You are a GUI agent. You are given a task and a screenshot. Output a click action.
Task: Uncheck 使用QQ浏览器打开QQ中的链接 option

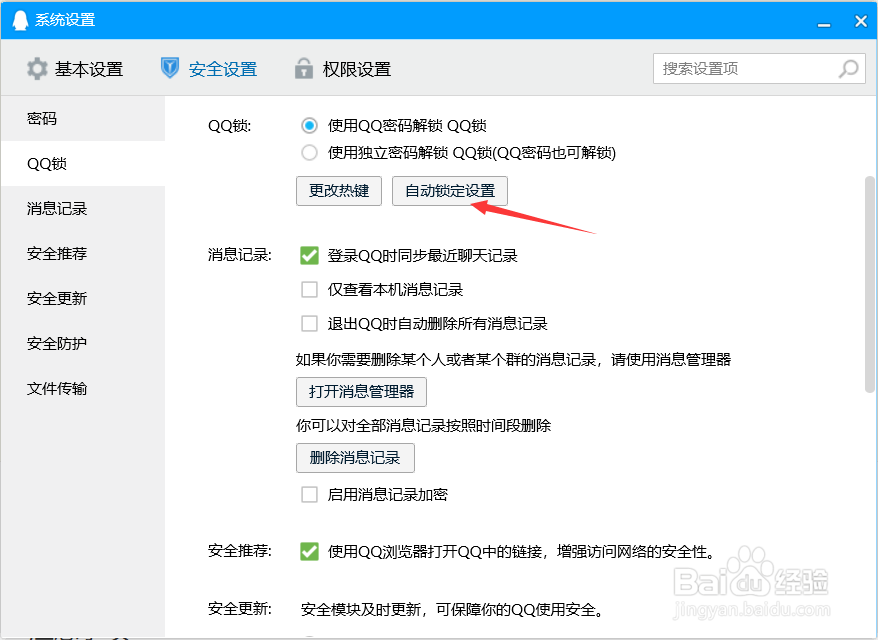(x=309, y=552)
